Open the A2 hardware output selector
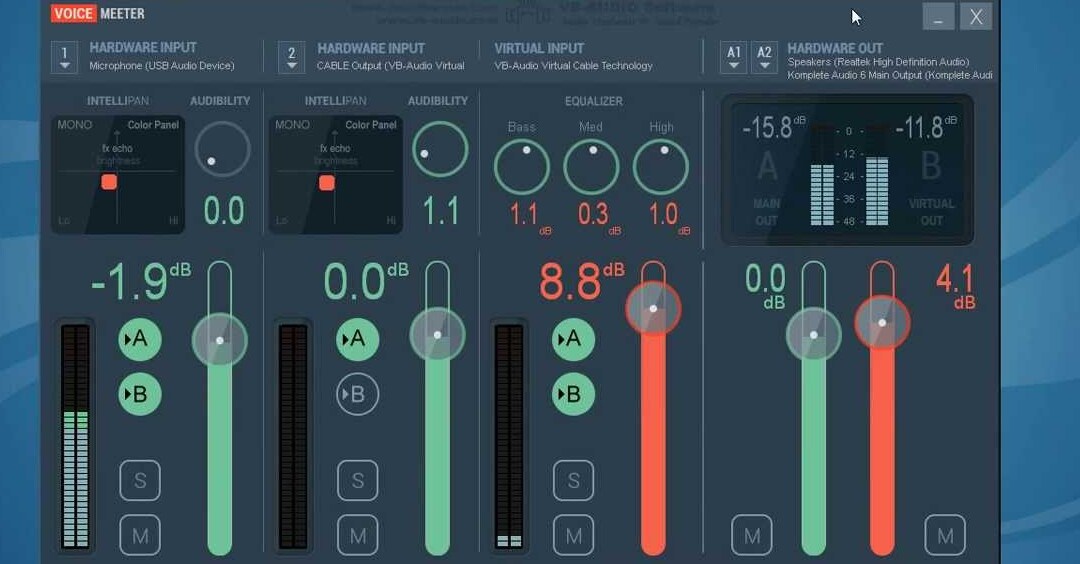 [x=764, y=57]
